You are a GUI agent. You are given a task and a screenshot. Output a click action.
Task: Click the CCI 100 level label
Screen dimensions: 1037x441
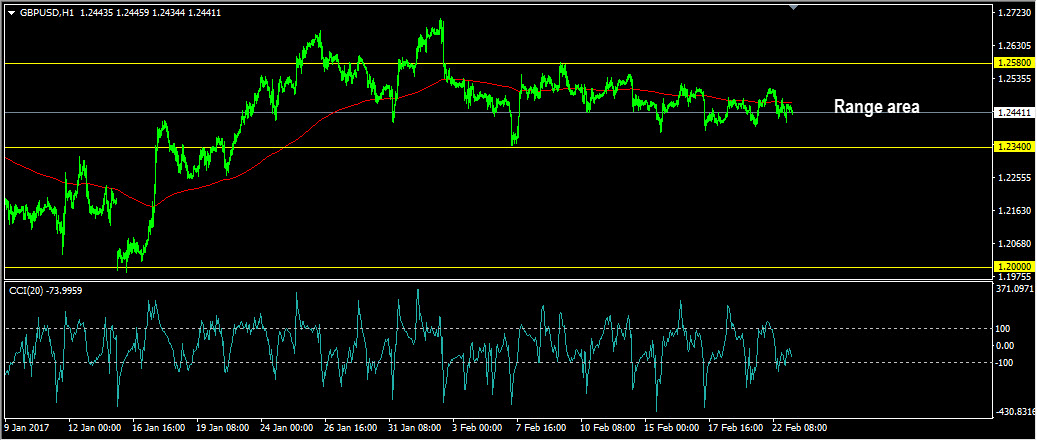coord(1005,328)
